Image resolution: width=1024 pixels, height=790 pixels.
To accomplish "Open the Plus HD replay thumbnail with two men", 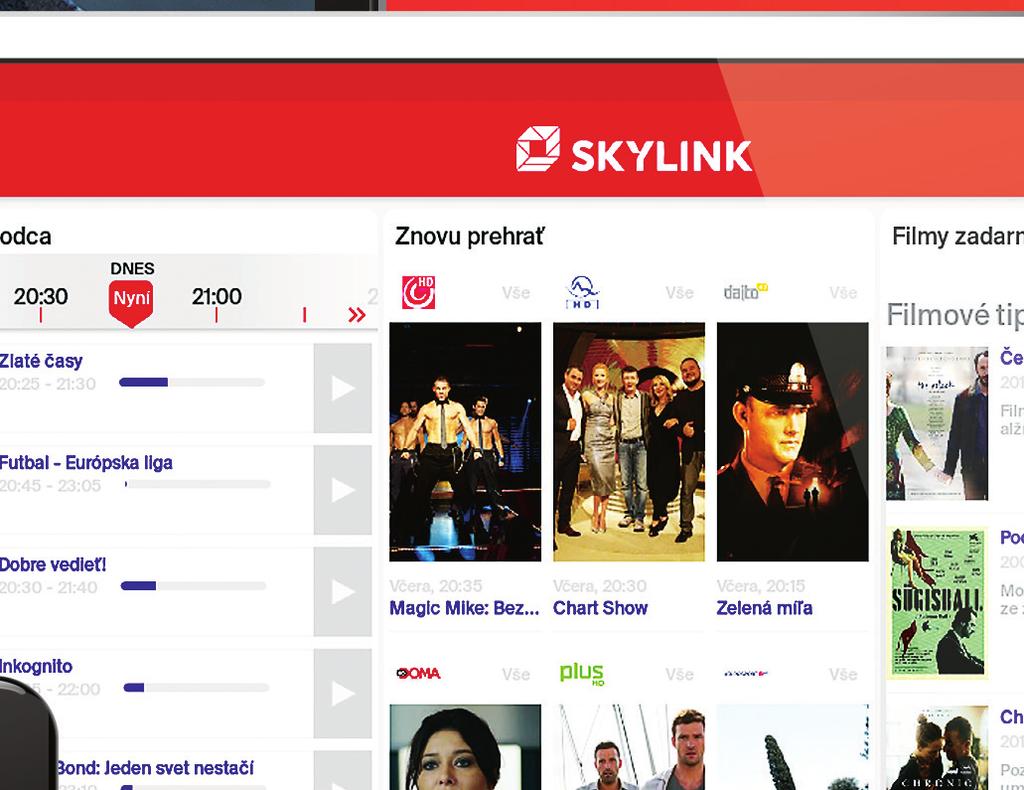I will 629,747.
